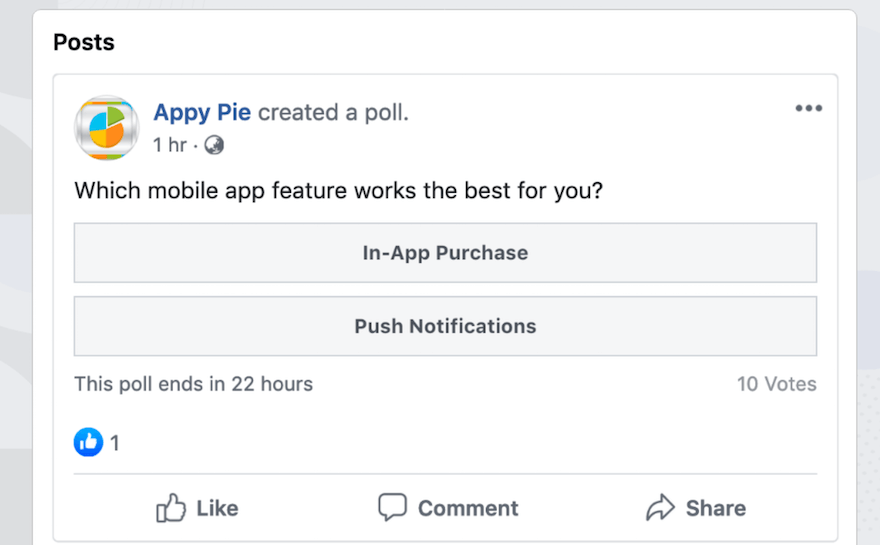Click the Appy Pie profile picture
Image resolution: width=880 pixels, height=545 pixels.
pos(107,128)
